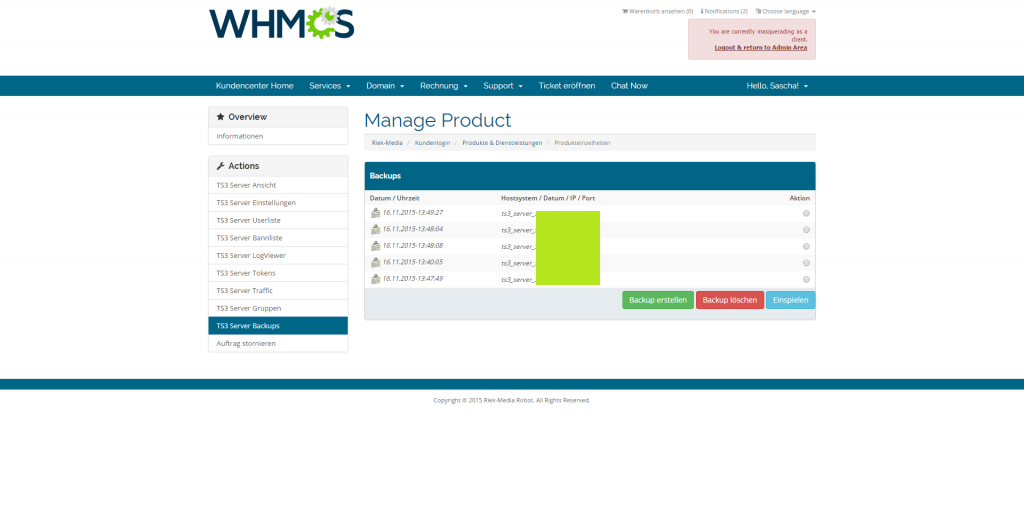1024x527 pixels.
Task: Expand the Services dropdown menu
Action: point(329,86)
